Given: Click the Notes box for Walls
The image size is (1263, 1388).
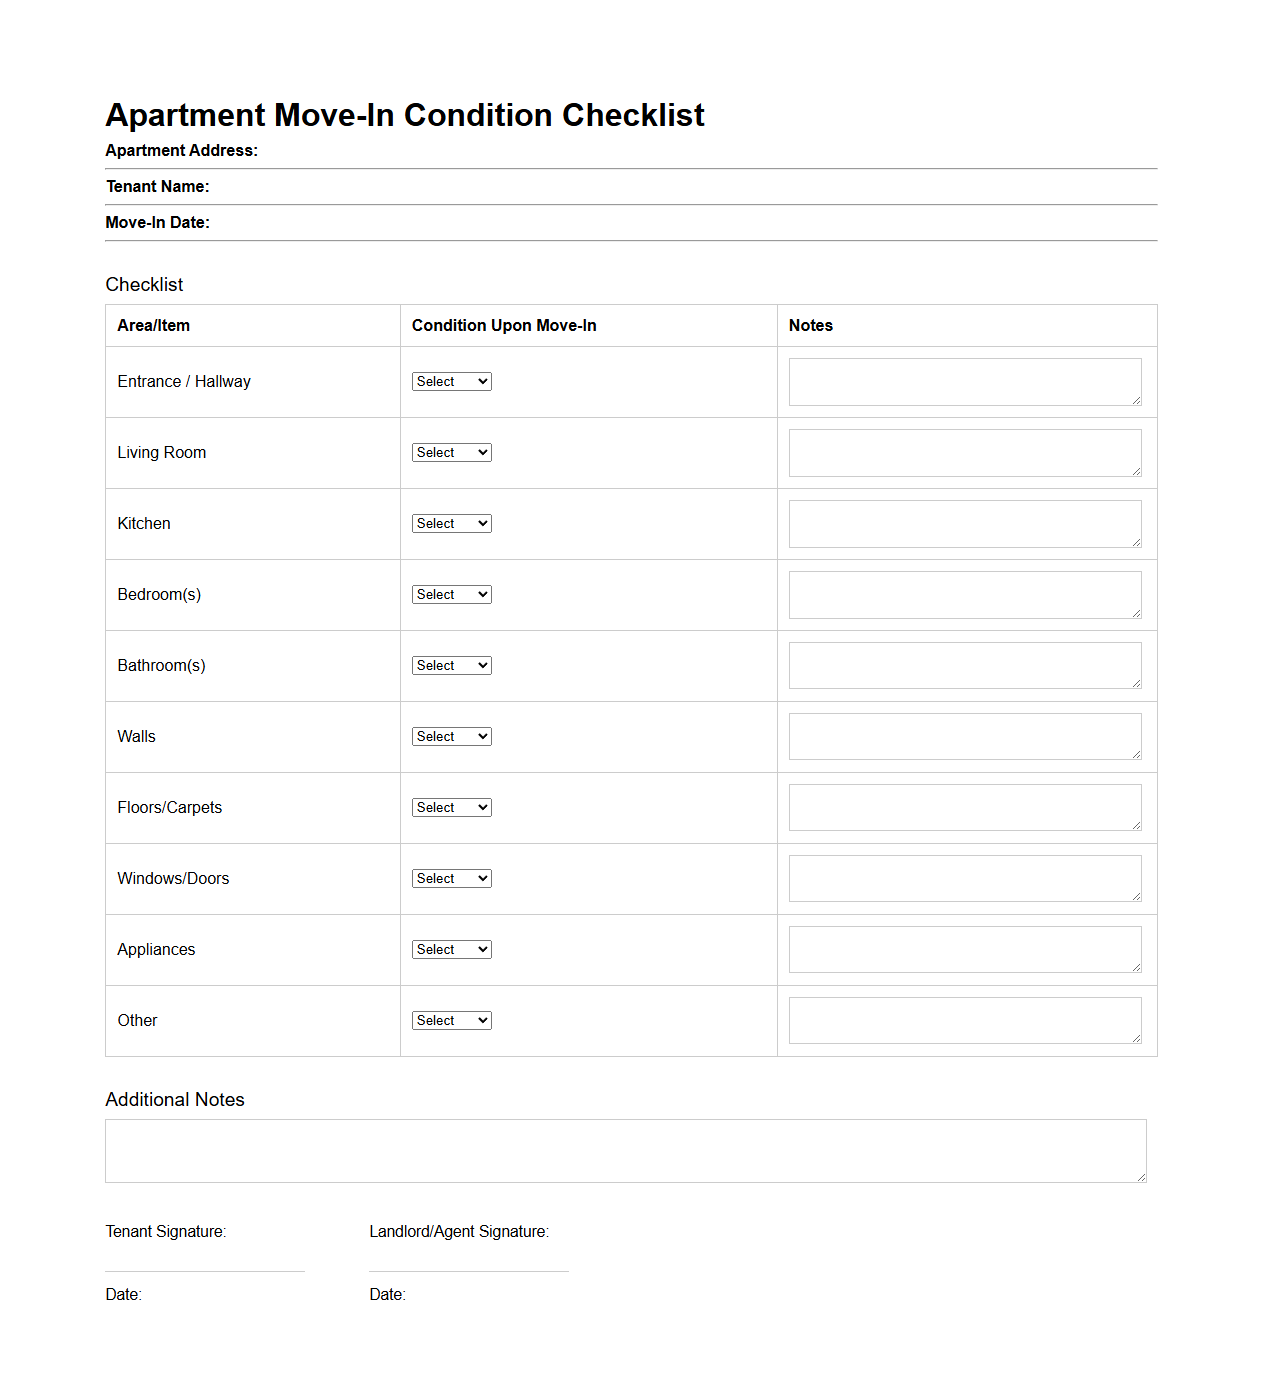Looking at the screenshot, I should tap(963, 735).
